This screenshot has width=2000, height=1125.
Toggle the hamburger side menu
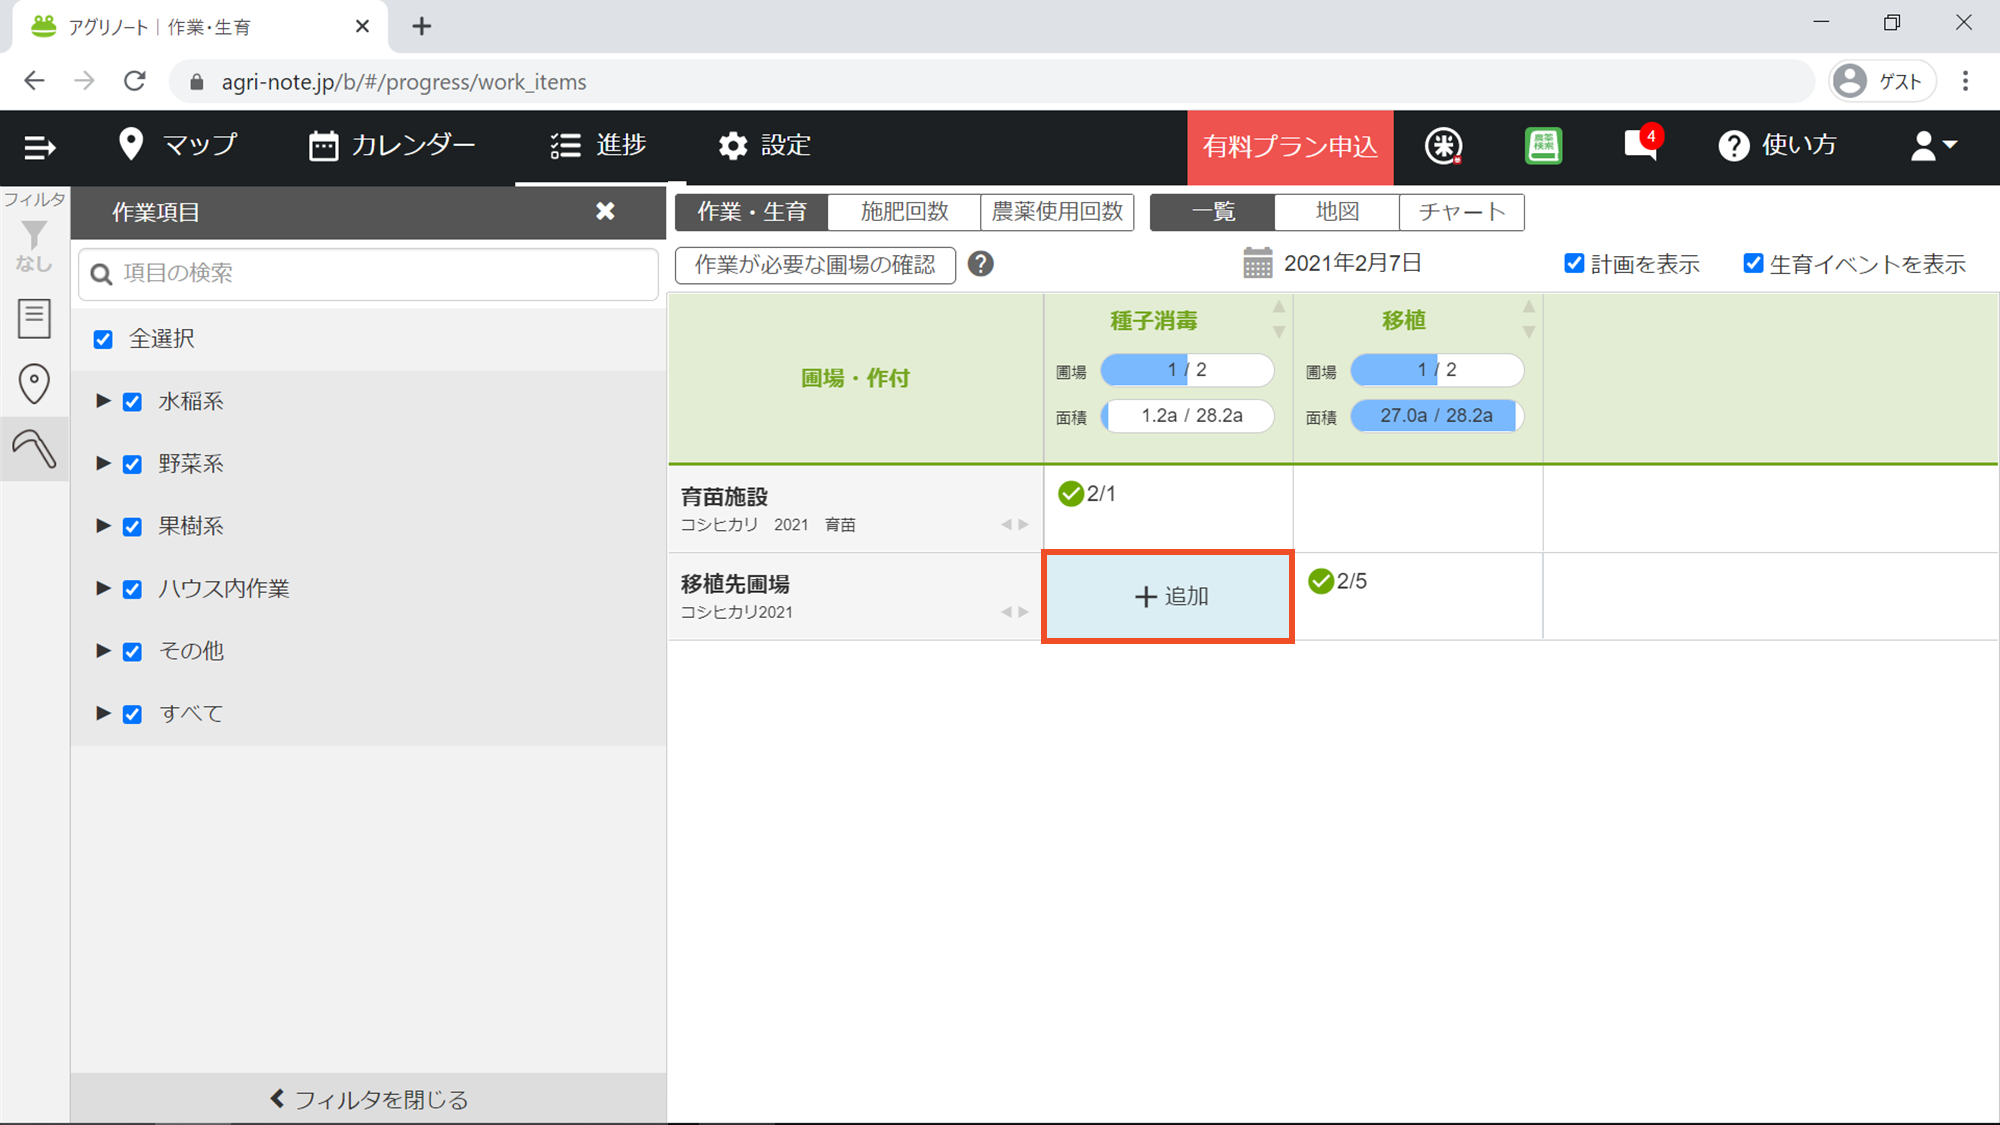coord(40,147)
